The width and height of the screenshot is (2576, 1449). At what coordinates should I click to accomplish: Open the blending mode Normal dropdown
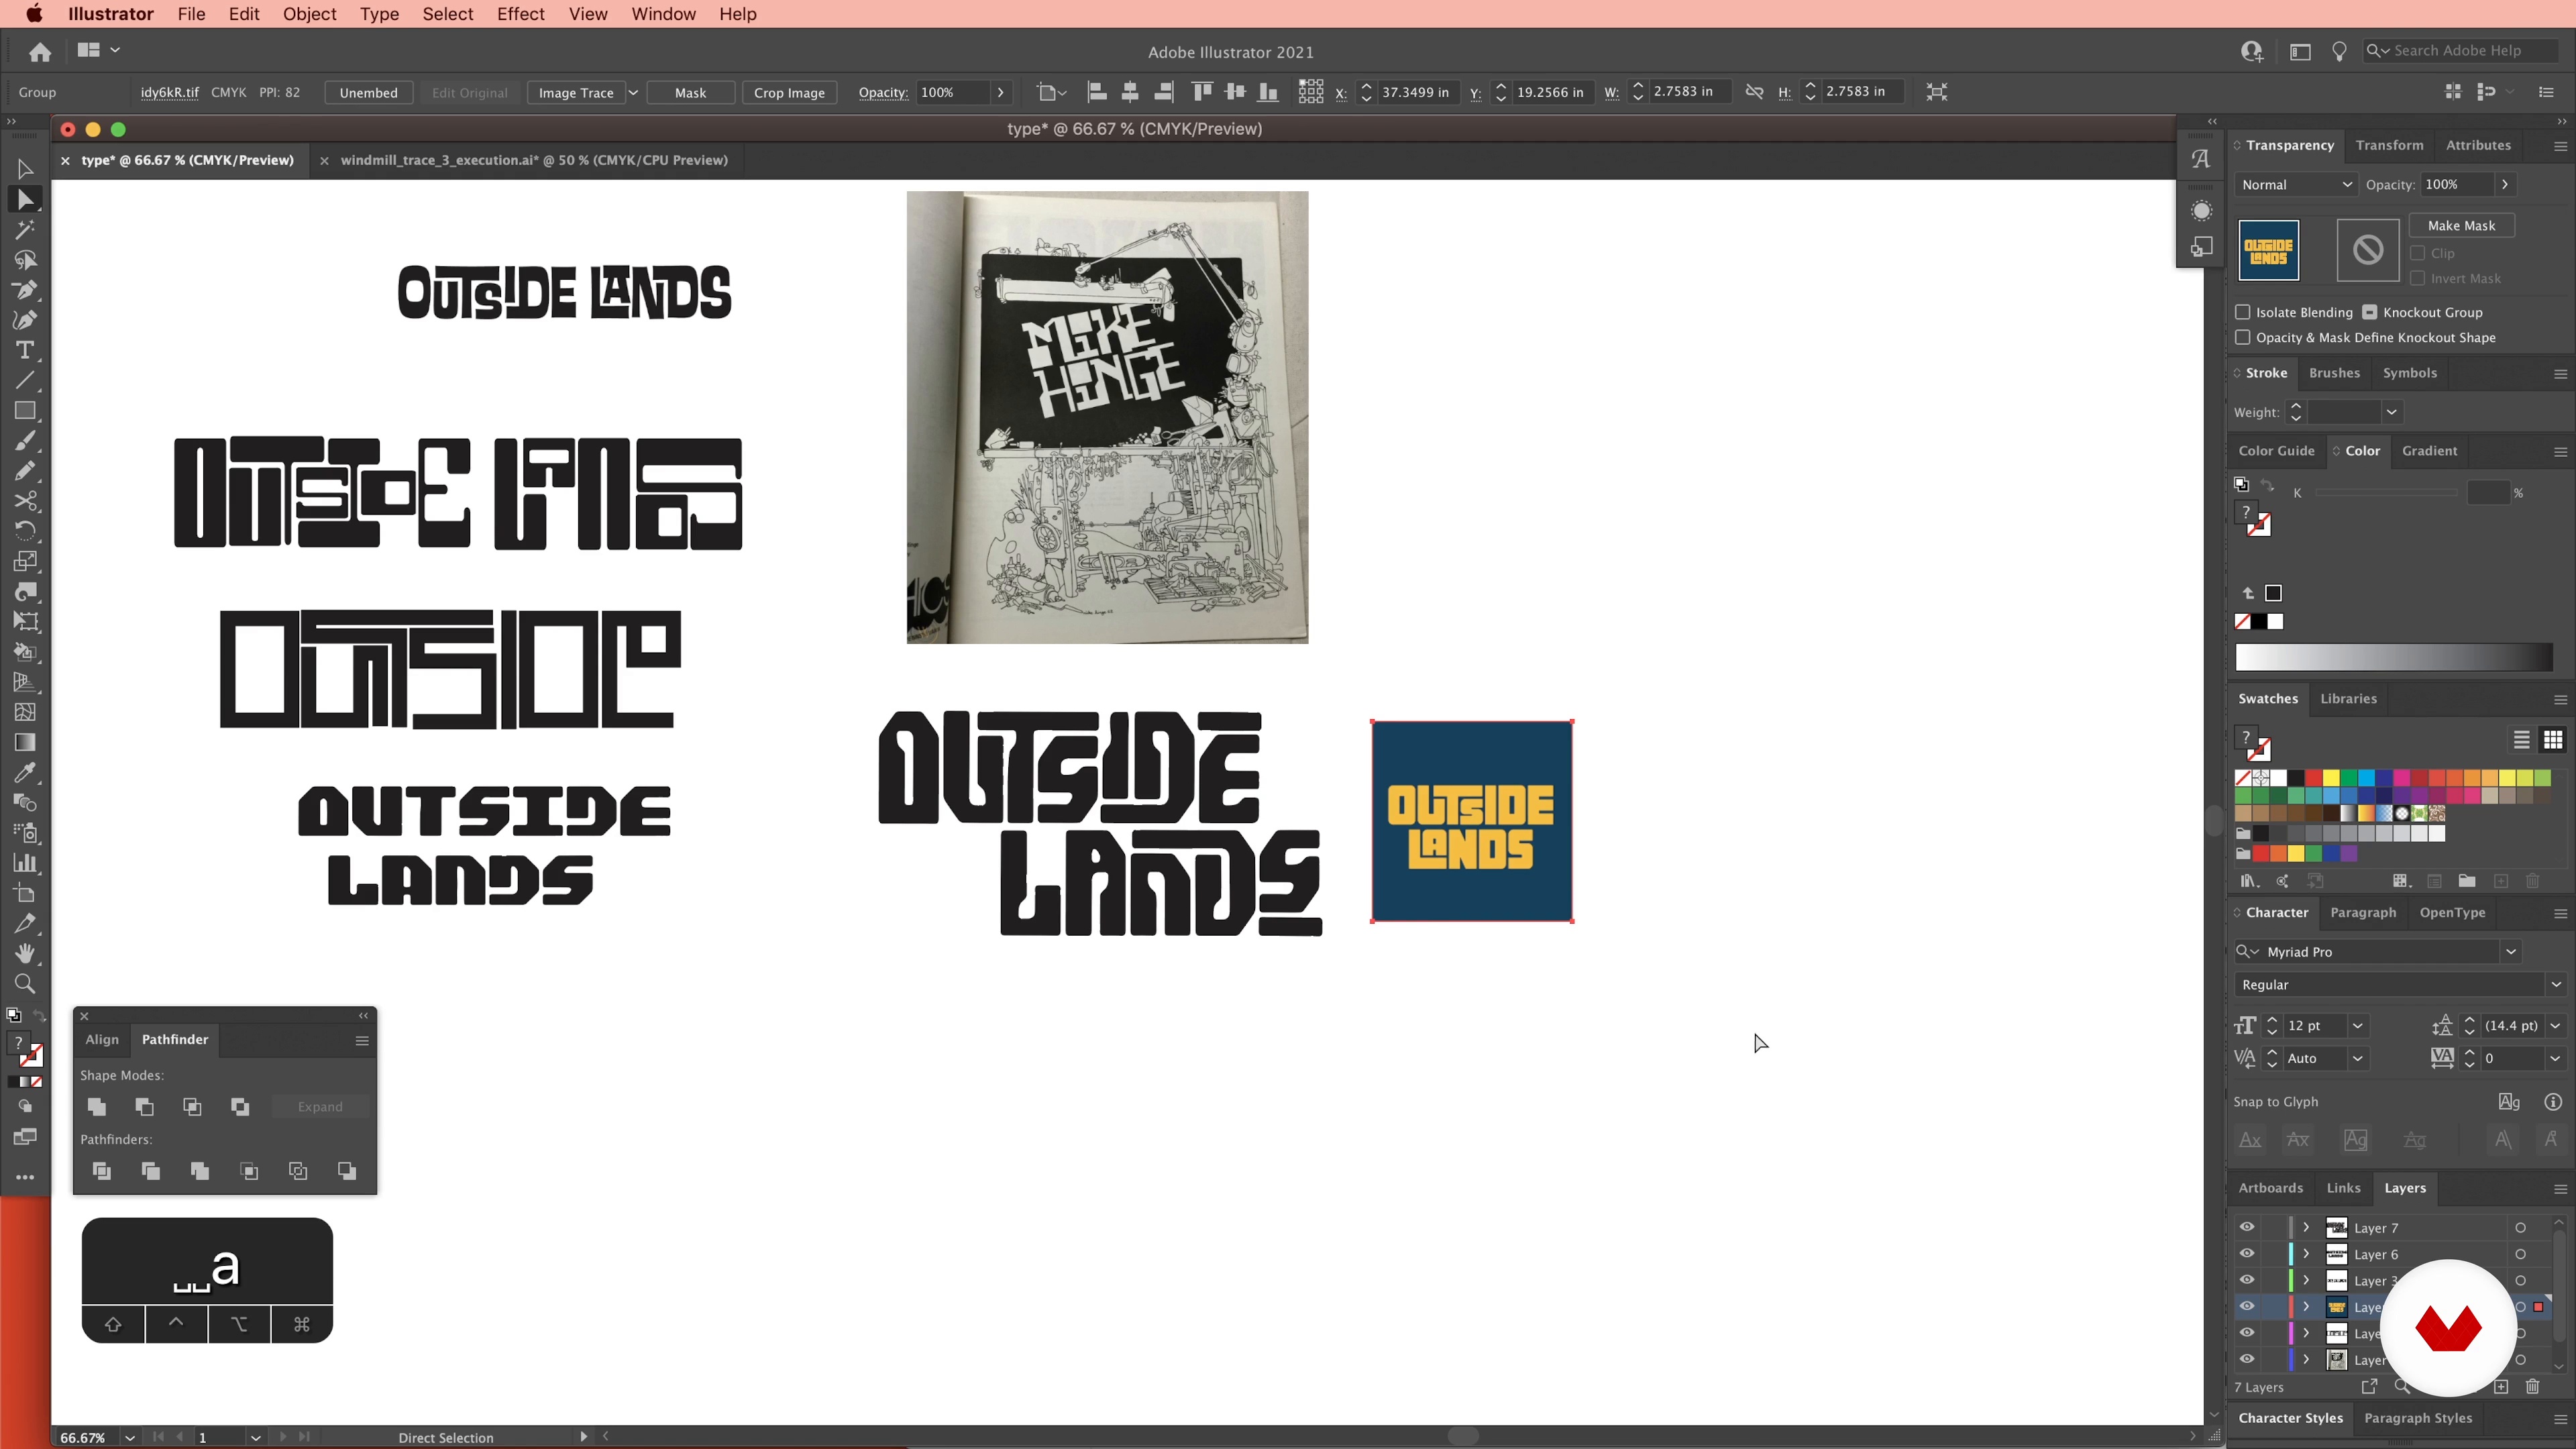point(2296,184)
